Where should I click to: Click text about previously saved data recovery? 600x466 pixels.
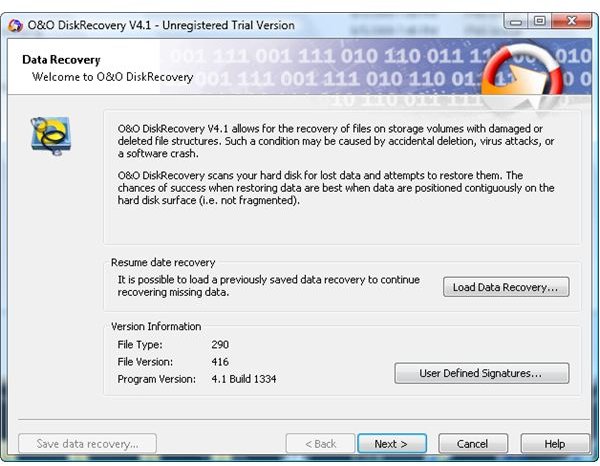(x=269, y=286)
